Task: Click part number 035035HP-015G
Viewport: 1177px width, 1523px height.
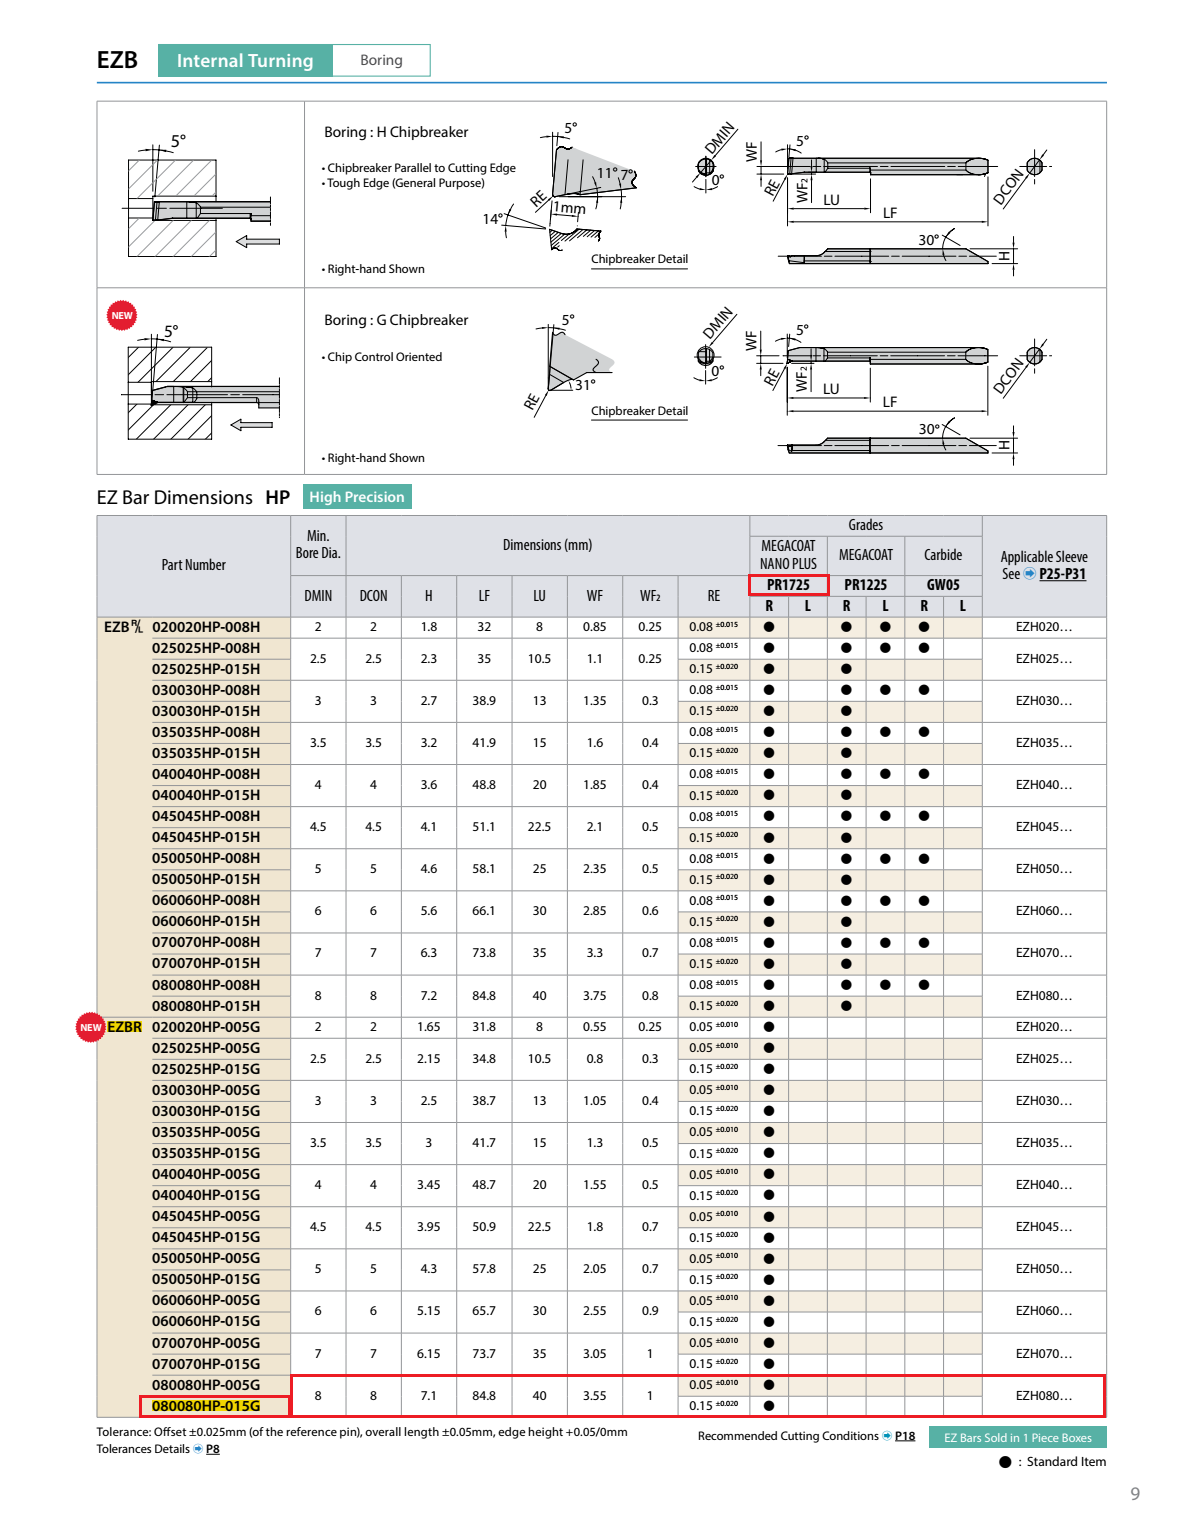Action: pyautogui.click(x=206, y=1153)
